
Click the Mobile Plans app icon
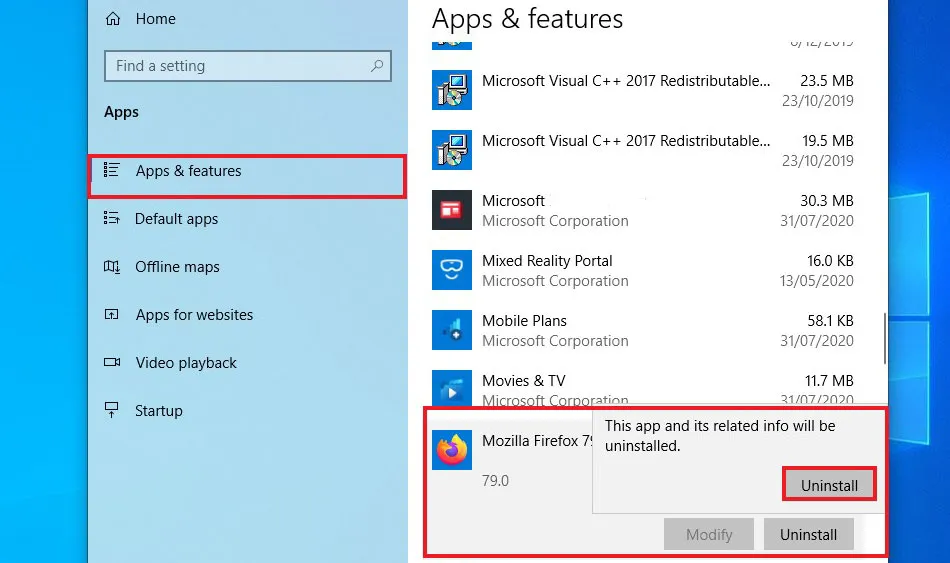pos(452,330)
